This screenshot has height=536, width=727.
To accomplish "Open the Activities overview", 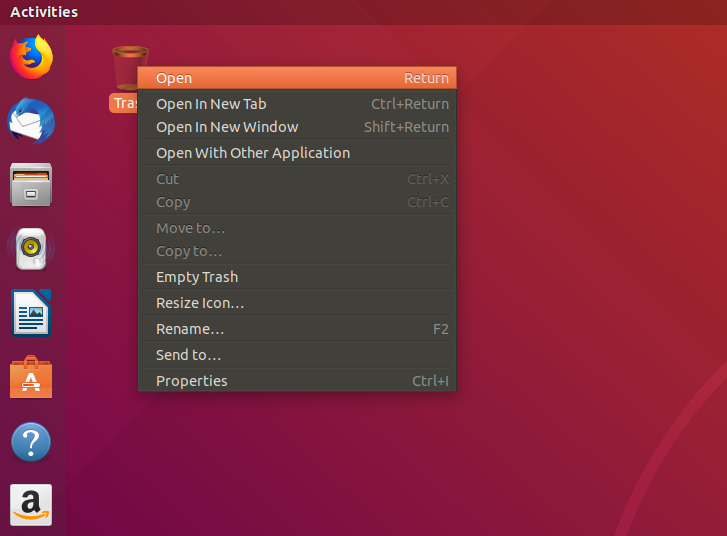I will 44,12.
